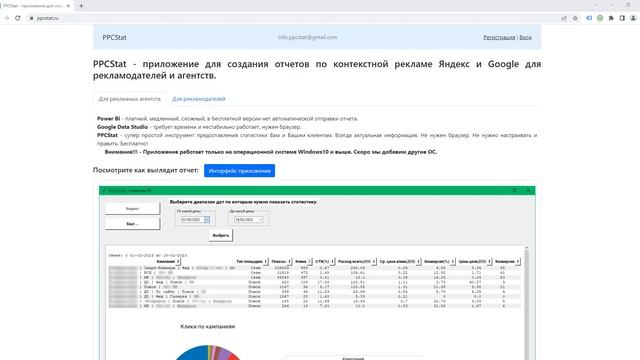Reload the ppcstat.ru page

[x=18, y=18]
